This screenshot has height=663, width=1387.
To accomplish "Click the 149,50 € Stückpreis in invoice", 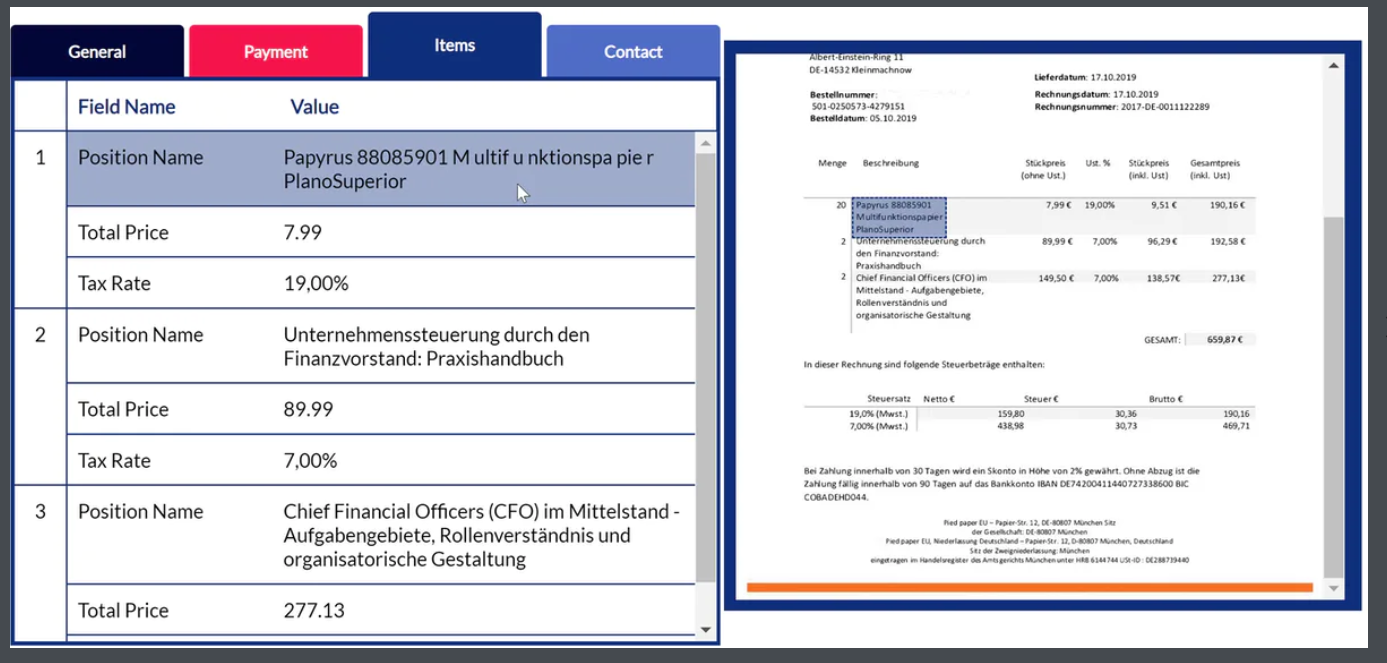I will point(1057,278).
